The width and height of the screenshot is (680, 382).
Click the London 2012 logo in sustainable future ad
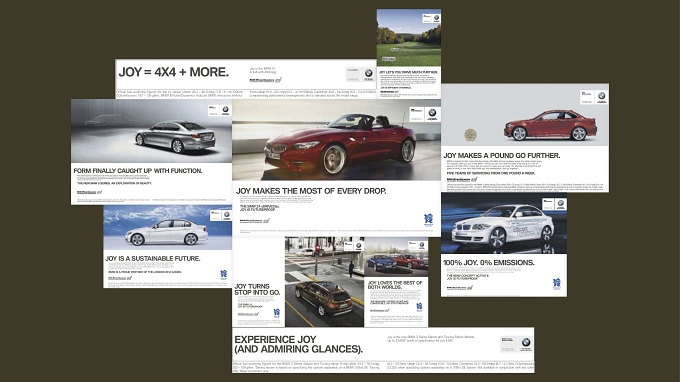224,274
